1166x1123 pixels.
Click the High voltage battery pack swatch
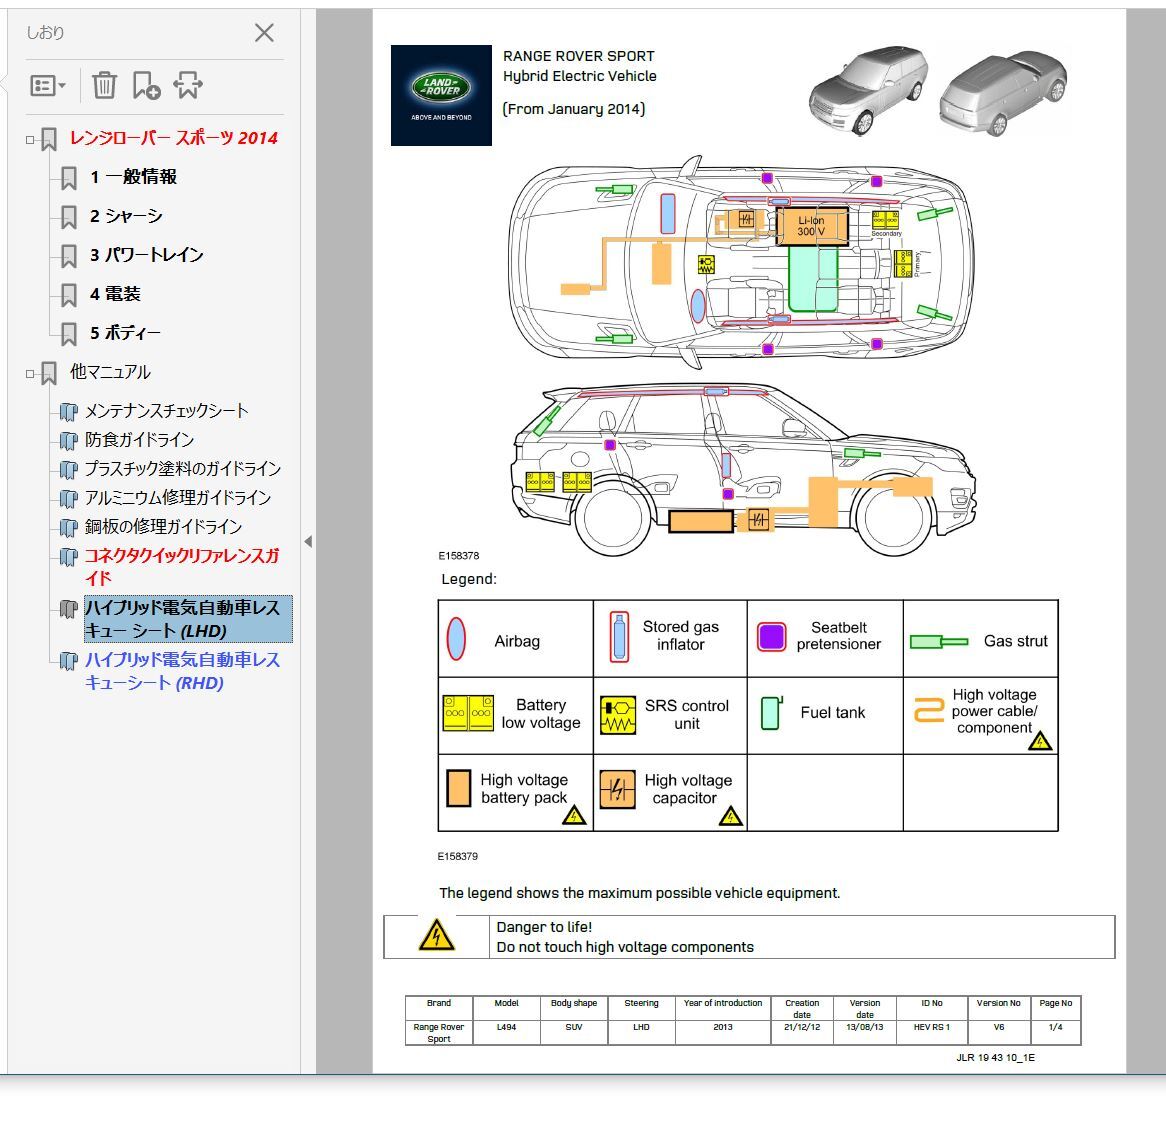pos(458,789)
